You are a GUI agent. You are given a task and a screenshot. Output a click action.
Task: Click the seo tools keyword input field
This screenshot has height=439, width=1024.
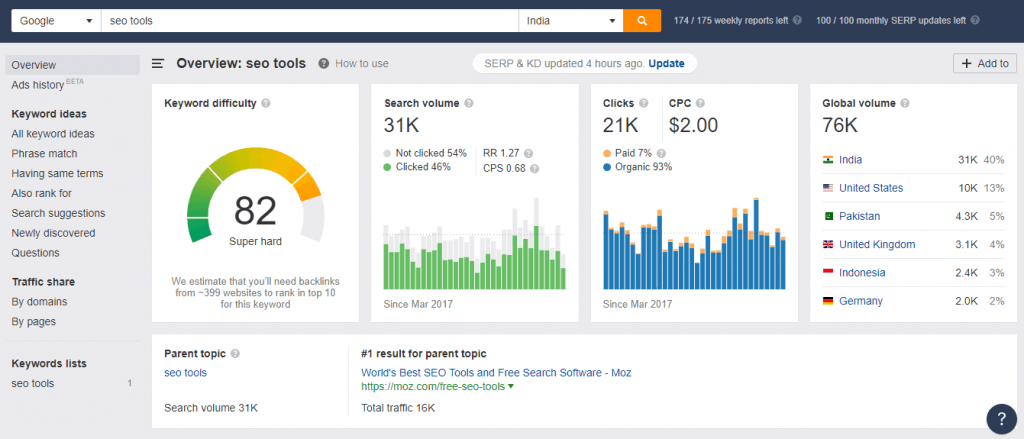310,20
